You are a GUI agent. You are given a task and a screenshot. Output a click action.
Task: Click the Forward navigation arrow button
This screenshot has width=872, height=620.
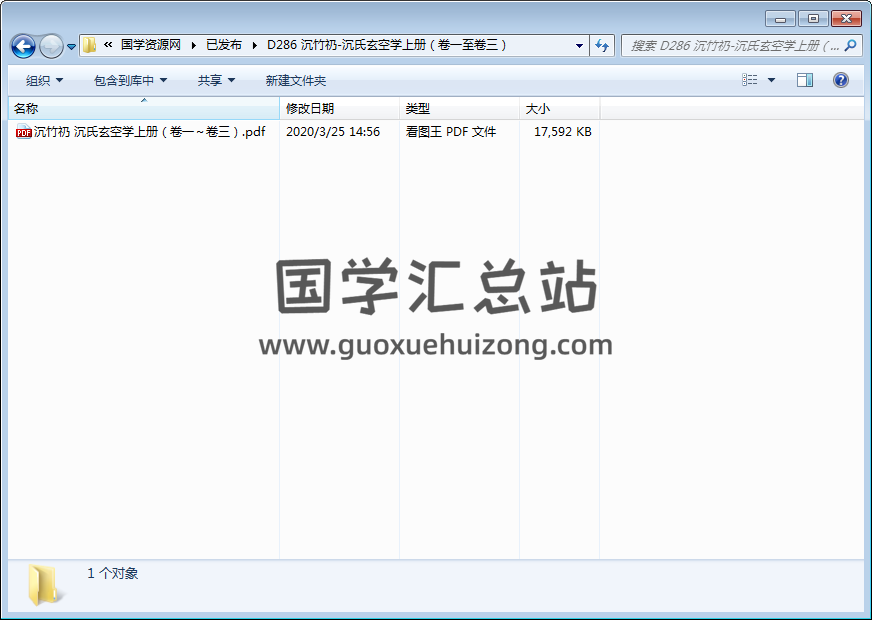[x=50, y=46]
